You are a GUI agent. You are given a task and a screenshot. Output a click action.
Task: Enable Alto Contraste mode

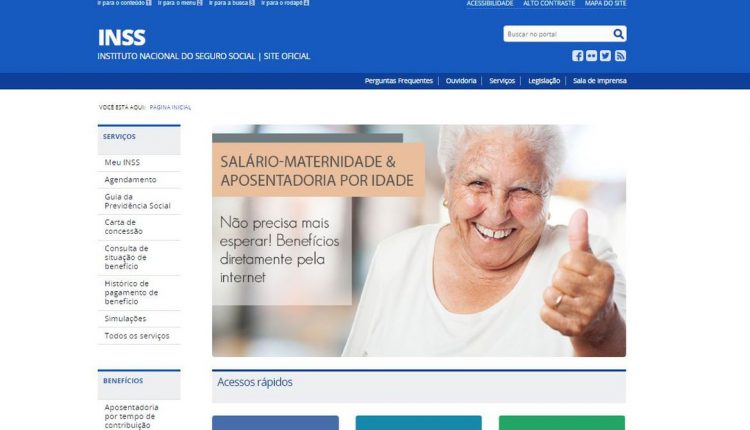pos(549,3)
